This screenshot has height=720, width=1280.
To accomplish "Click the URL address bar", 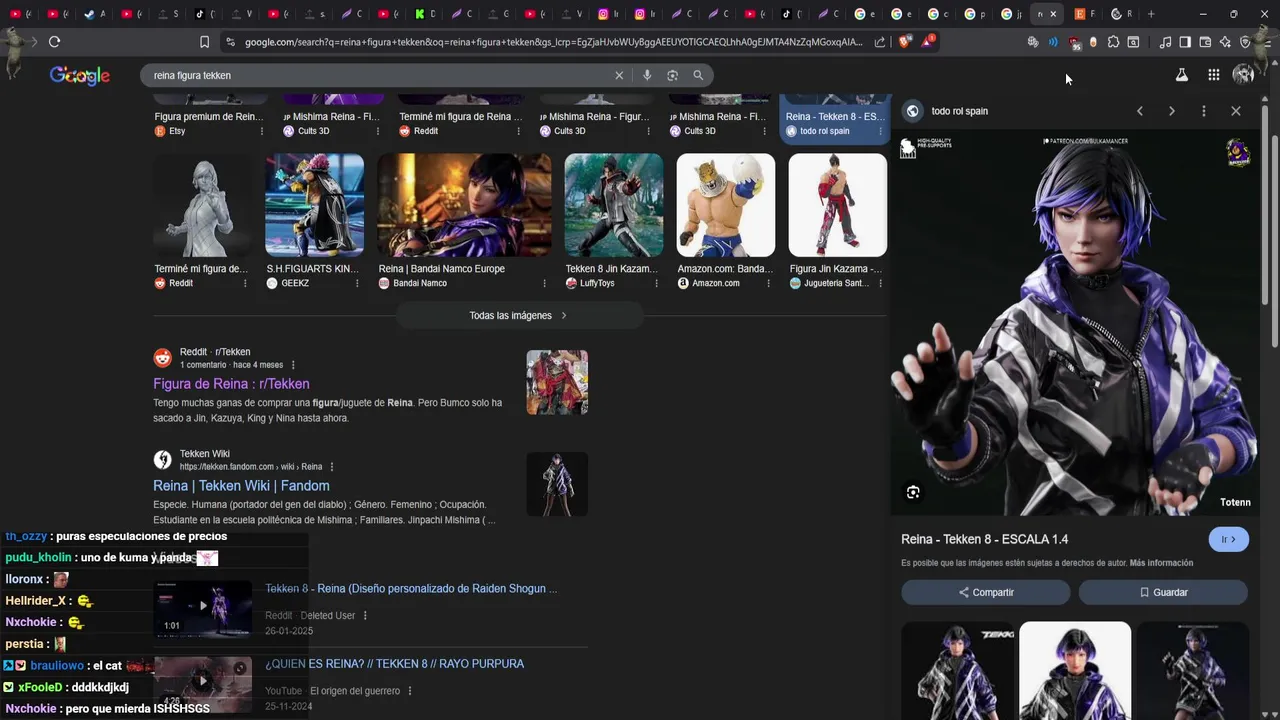I will (553, 42).
